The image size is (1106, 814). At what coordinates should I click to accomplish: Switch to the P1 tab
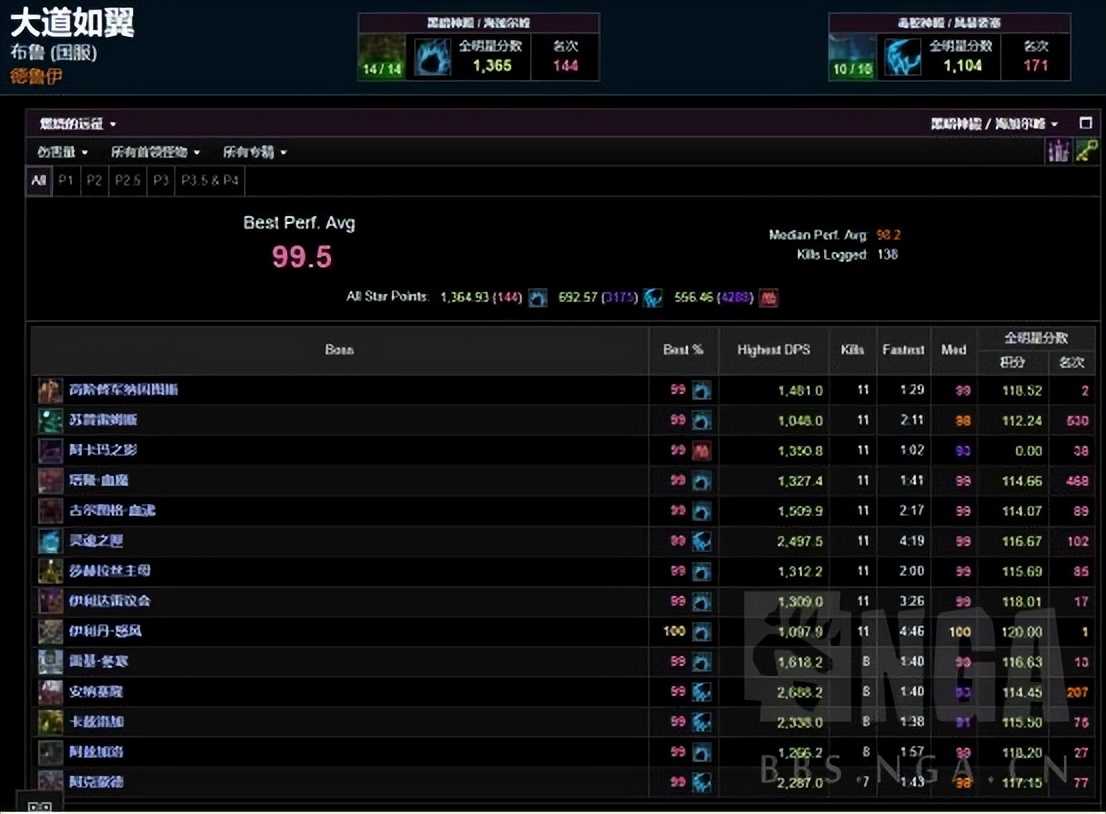66,181
